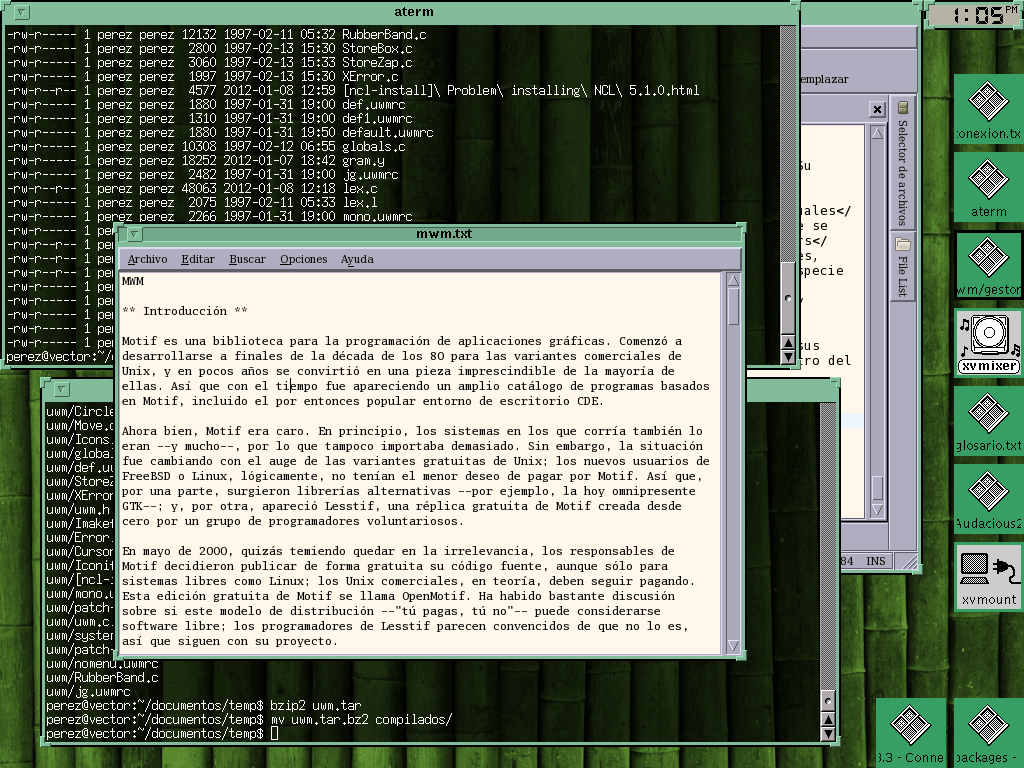
Task: Open the Buscar menu
Action: coord(248,259)
